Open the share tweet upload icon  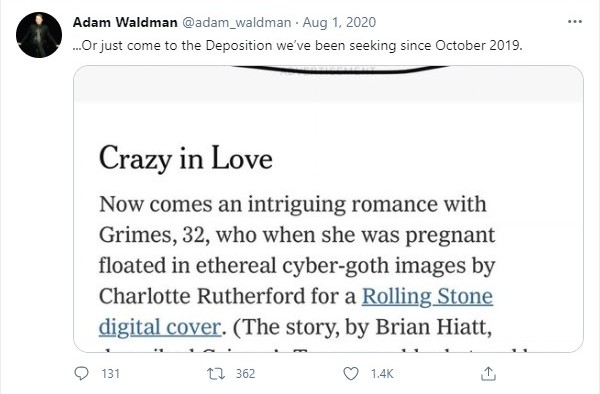click(488, 374)
